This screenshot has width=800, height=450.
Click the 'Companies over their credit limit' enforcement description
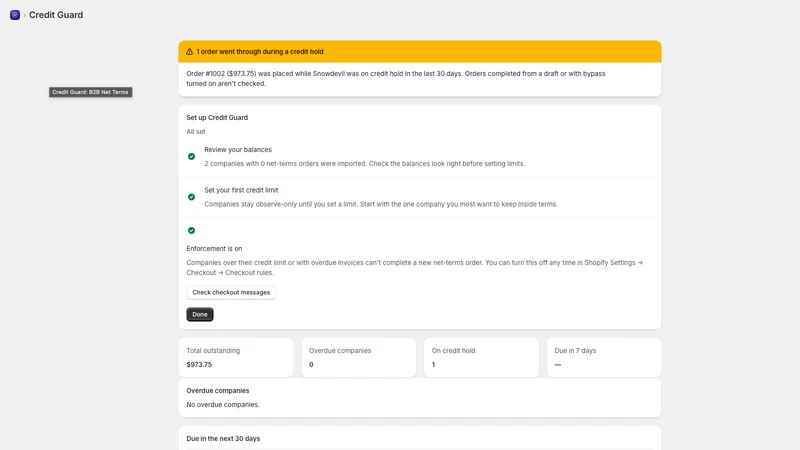[414, 267]
